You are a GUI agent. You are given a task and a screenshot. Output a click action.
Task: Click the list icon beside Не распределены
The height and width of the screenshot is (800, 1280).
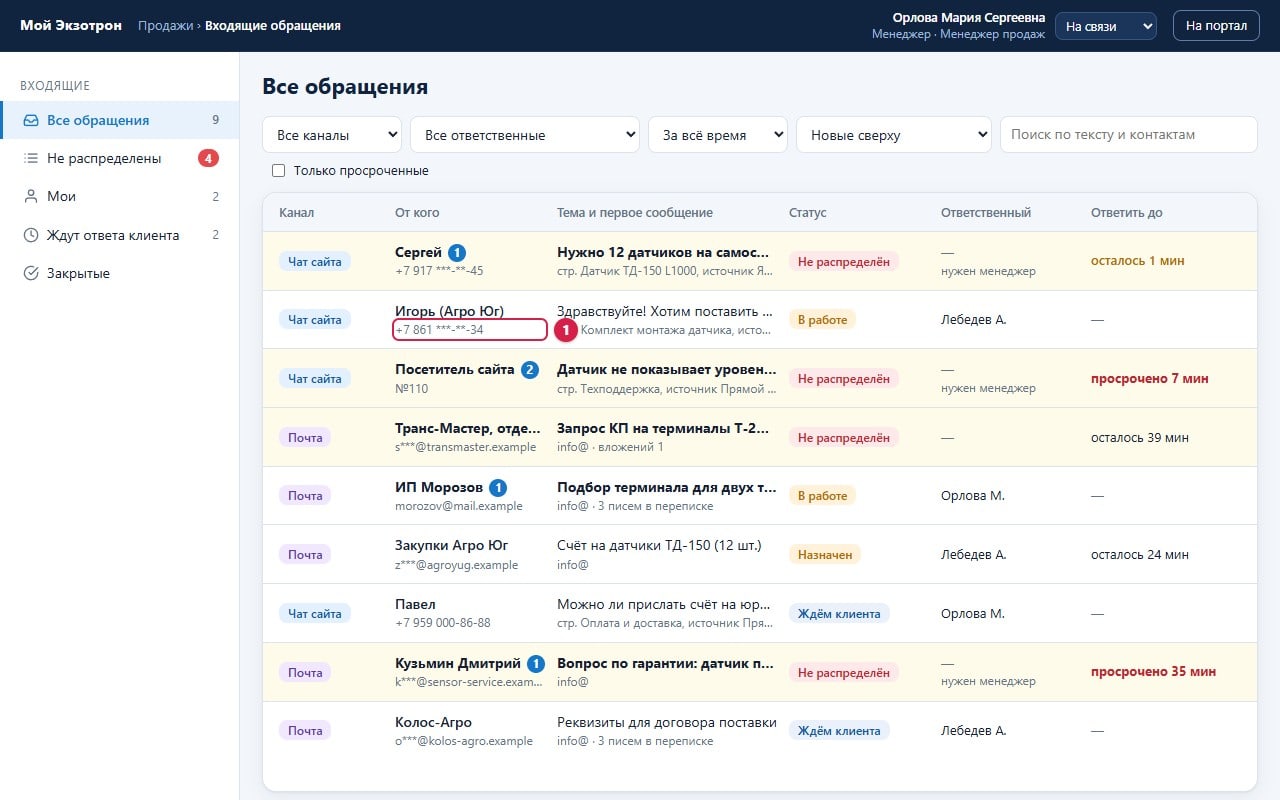[31, 158]
